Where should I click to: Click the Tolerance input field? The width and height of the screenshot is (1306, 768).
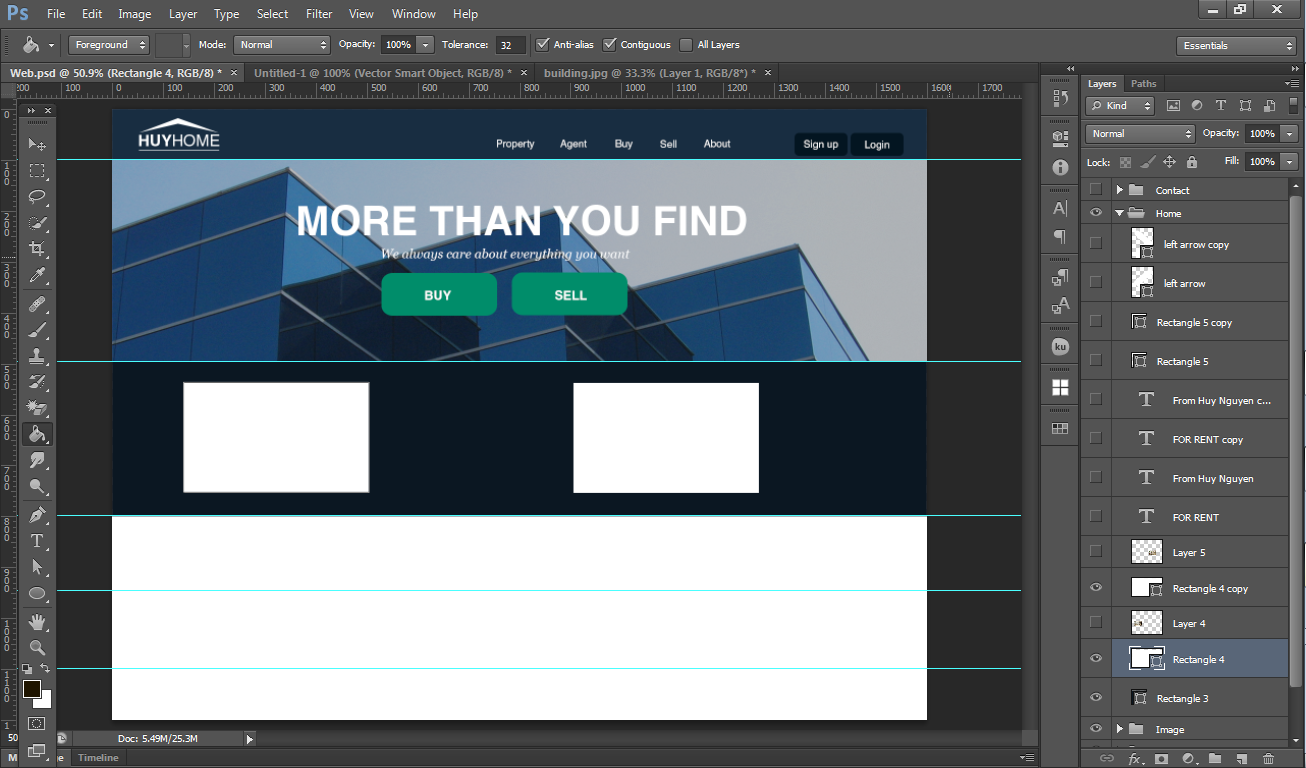[510, 45]
